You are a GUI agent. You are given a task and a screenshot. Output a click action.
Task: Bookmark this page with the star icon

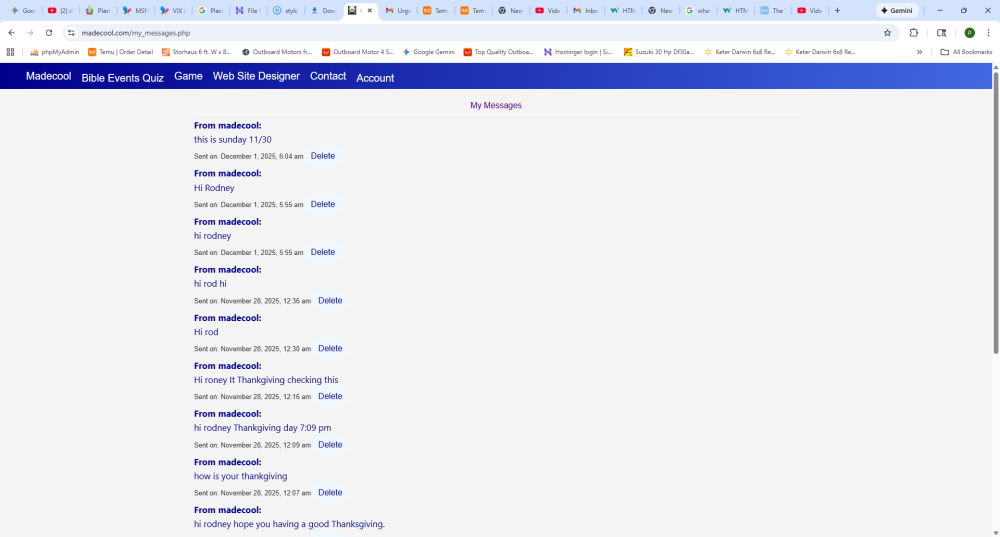(887, 32)
